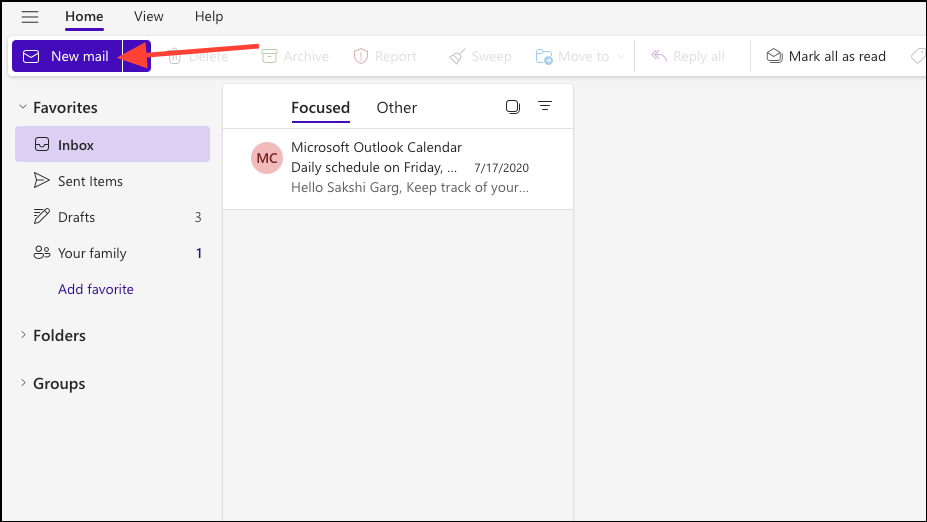Screen dimensions: 927x522
Task: Open the Drafts folder
Action: [112, 217]
